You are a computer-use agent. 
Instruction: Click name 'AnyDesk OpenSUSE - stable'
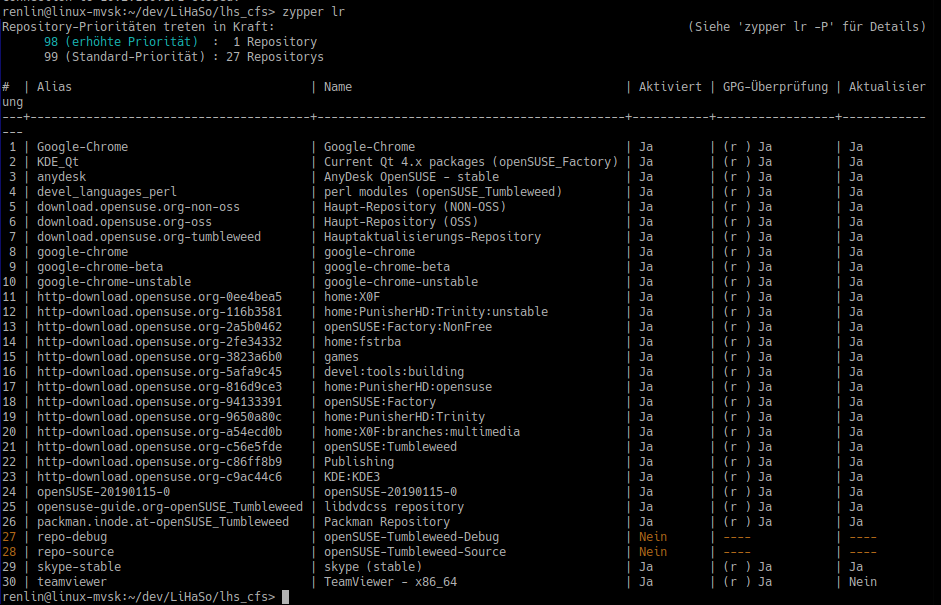click(x=412, y=176)
